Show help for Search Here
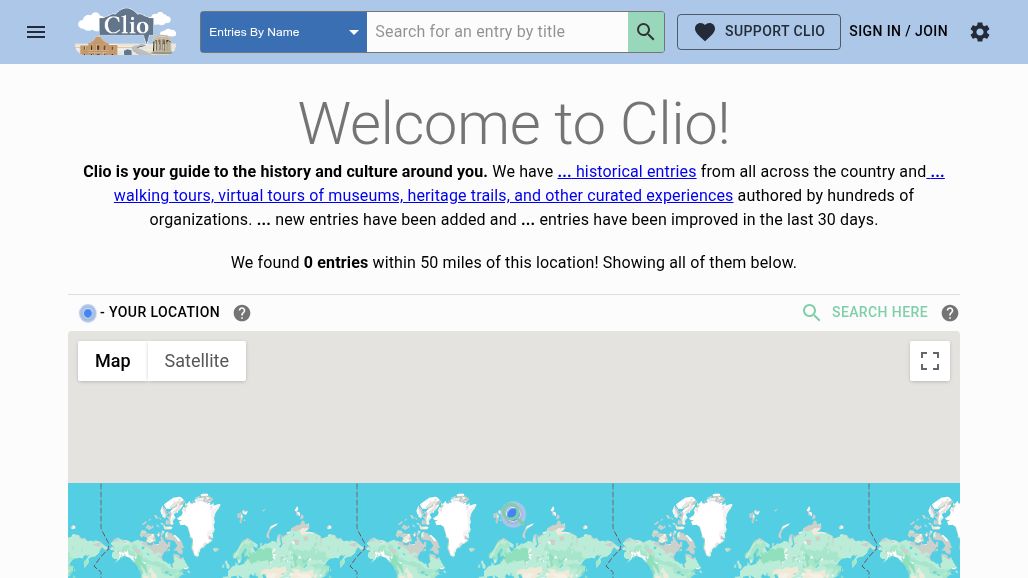The image size is (1028, 578). click(x=949, y=313)
